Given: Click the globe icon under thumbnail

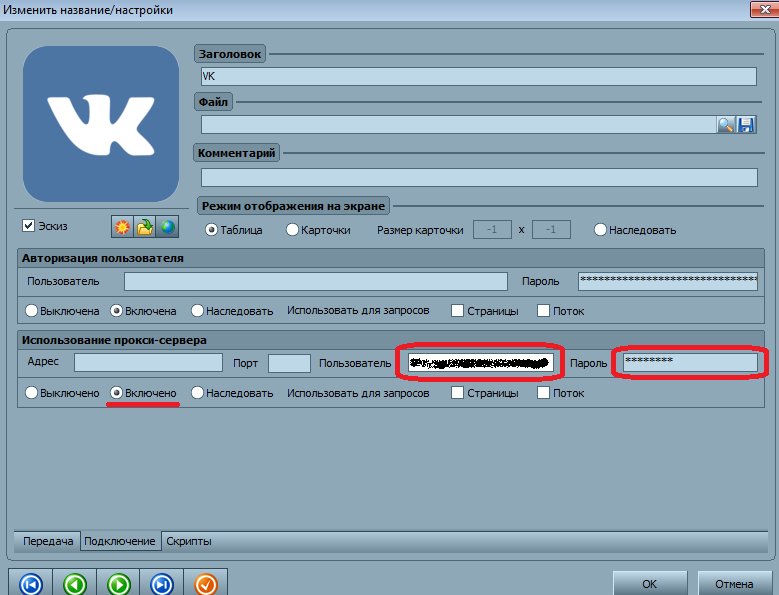Looking at the screenshot, I should point(167,227).
